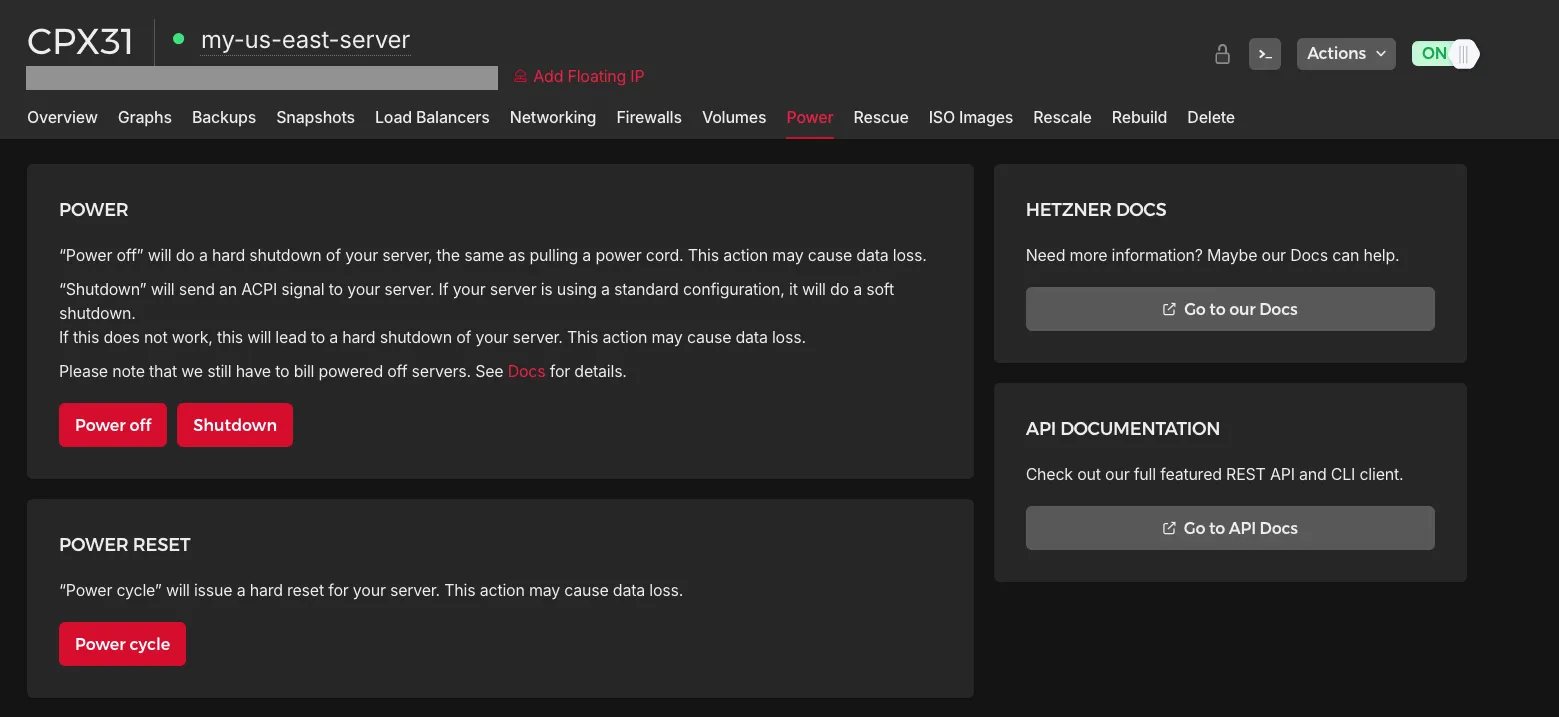
Task: Click the Shutdown button
Action: pos(235,425)
